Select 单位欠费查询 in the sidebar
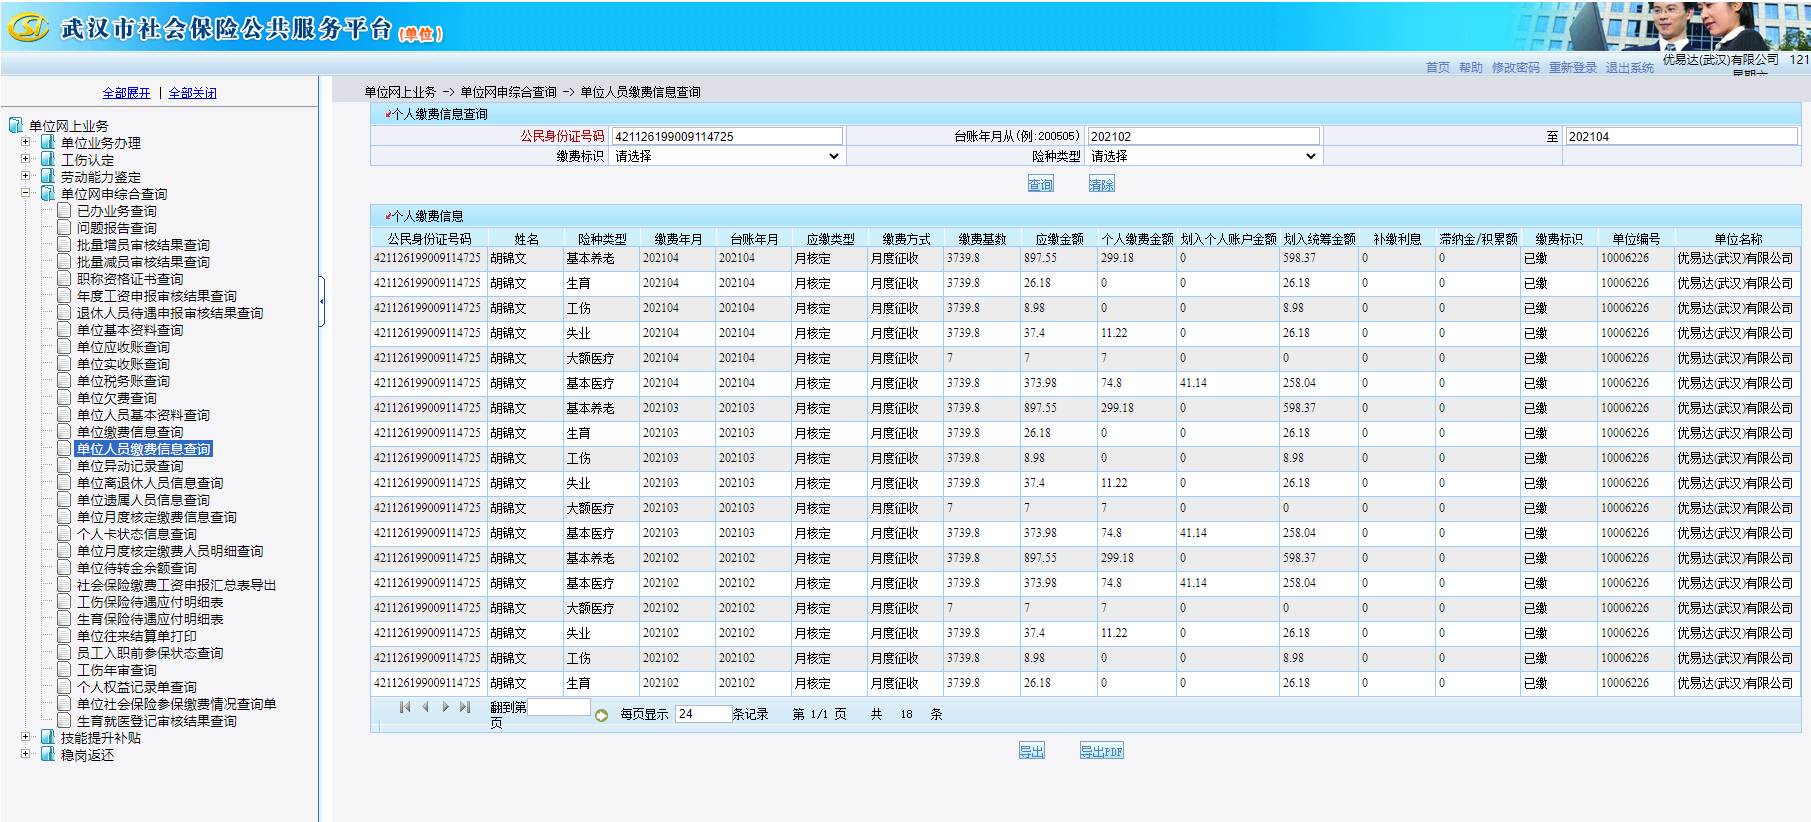Viewport: 1811px width, 822px height. pyautogui.click(x=117, y=398)
